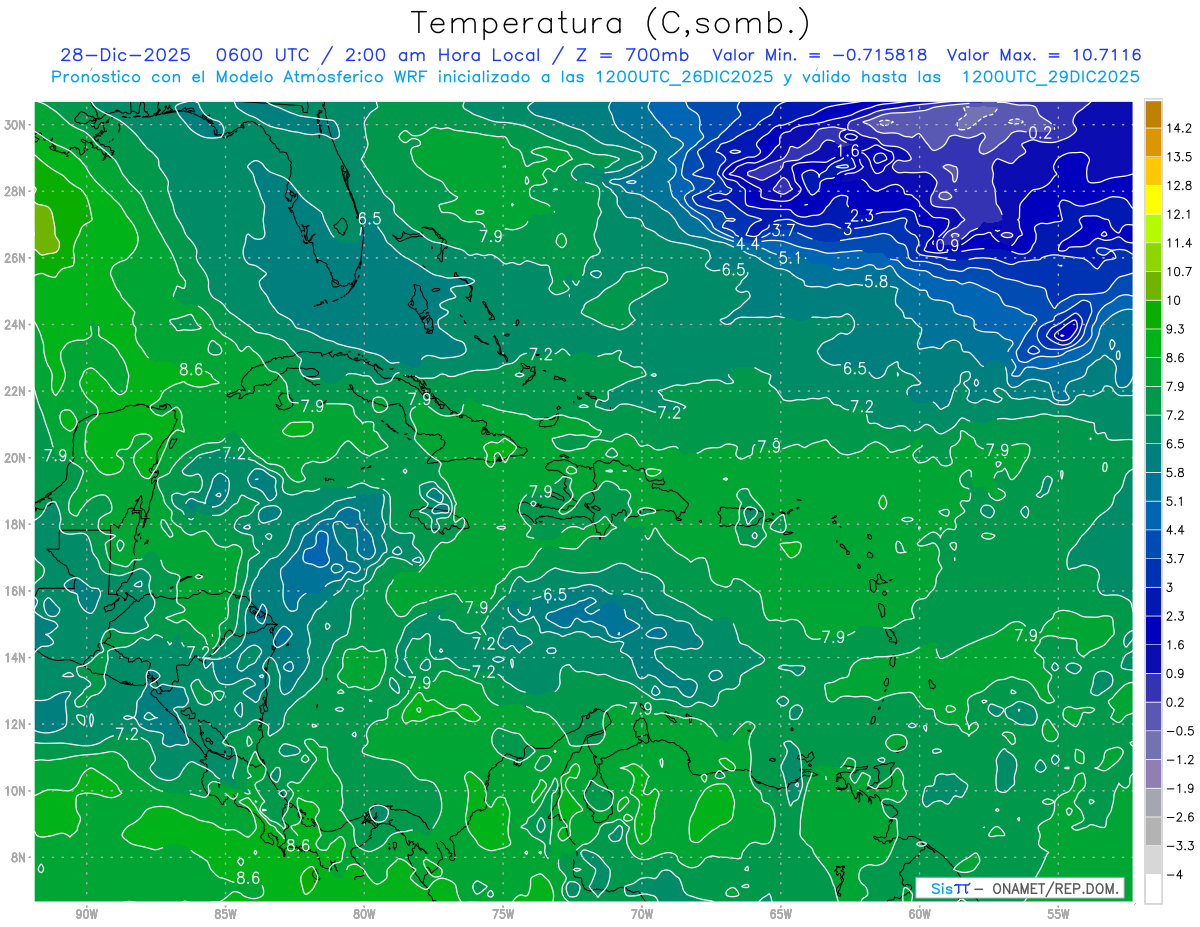Click latitude axis label '12N'
This screenshot has height=927, width=1200.
click(16, 724)
